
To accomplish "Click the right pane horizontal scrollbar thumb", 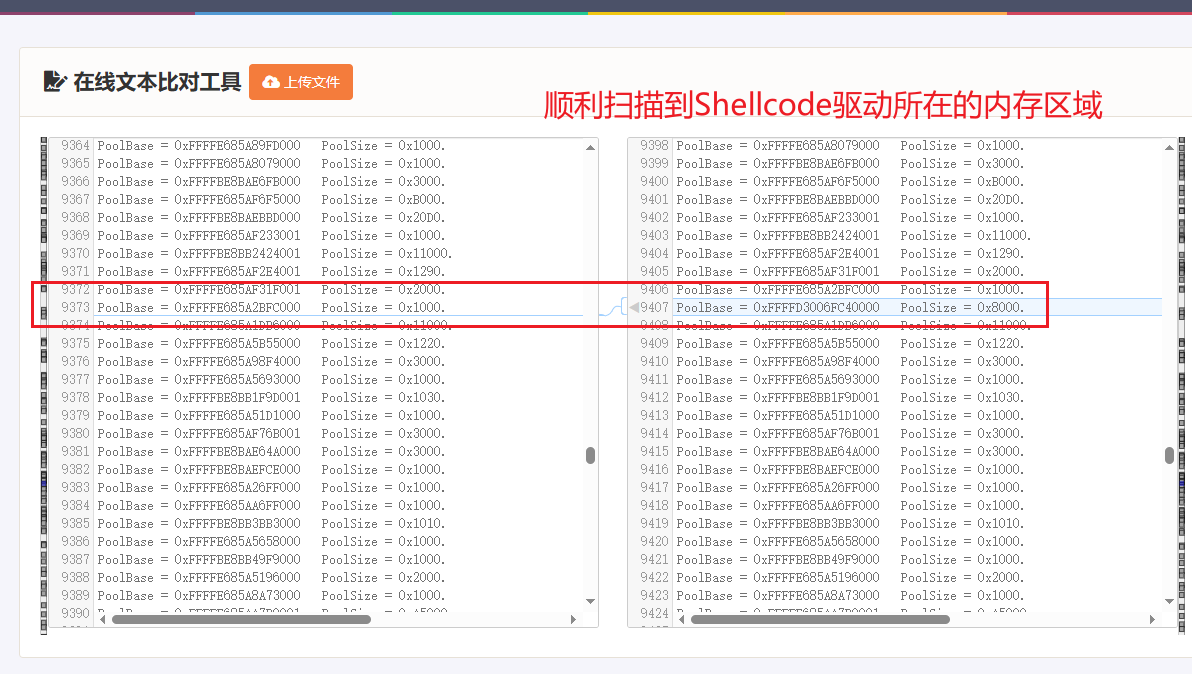I will pos(820,619).
